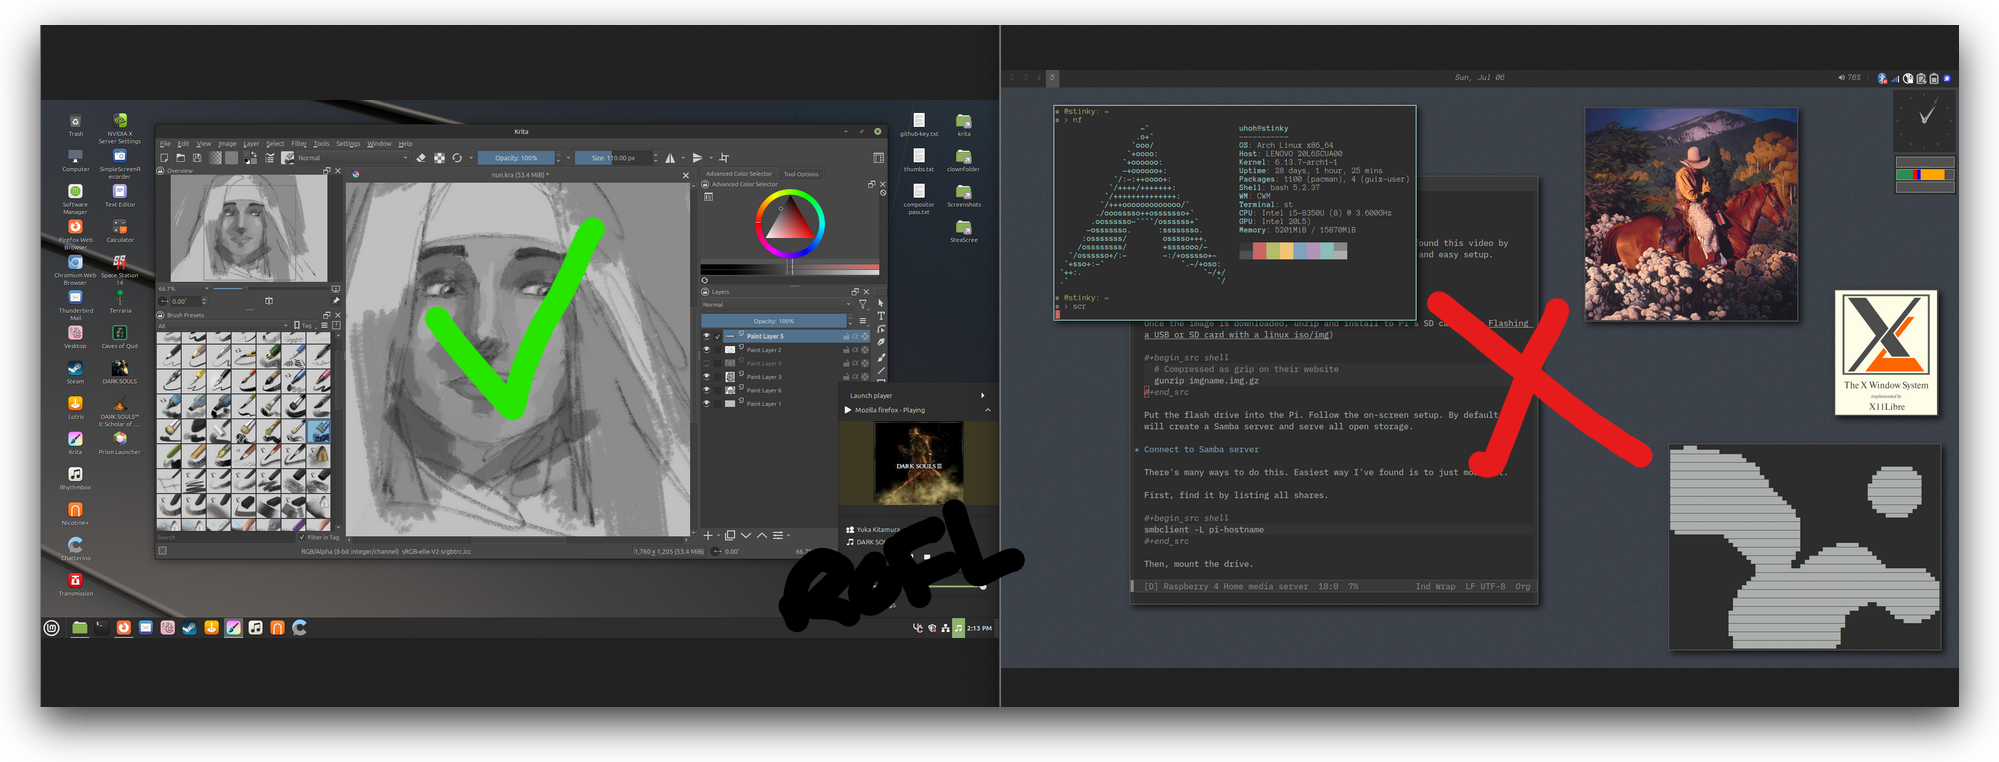
Task: Click the horizontal mirror tool in Krita toolbar
Action: pos(670,158)
